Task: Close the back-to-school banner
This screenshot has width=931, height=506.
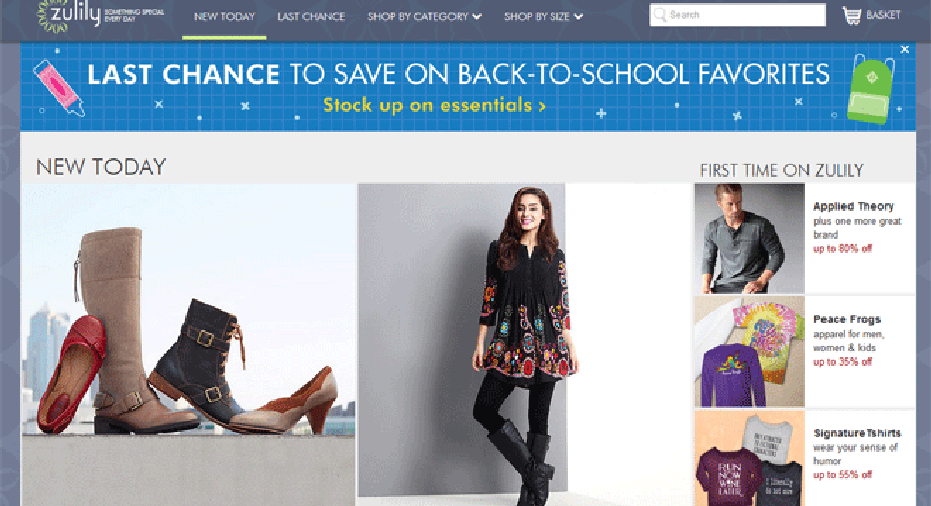Action: tap(904, 50)
